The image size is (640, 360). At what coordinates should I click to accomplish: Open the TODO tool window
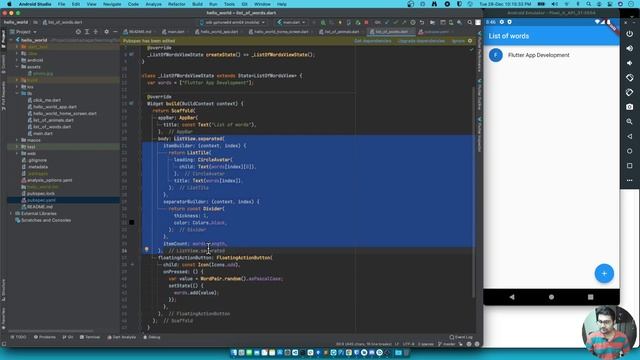click(x=18, y=337)
